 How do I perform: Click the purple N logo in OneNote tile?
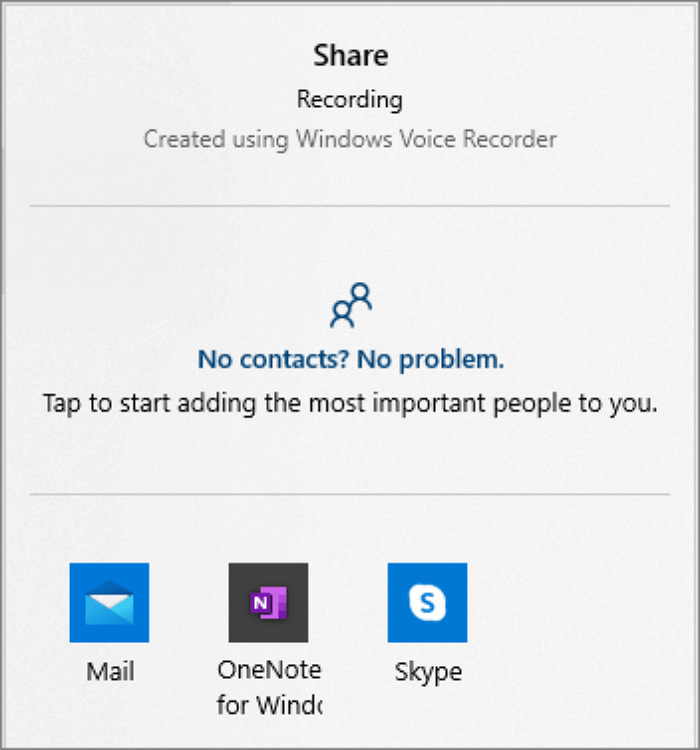coord(267,606)
